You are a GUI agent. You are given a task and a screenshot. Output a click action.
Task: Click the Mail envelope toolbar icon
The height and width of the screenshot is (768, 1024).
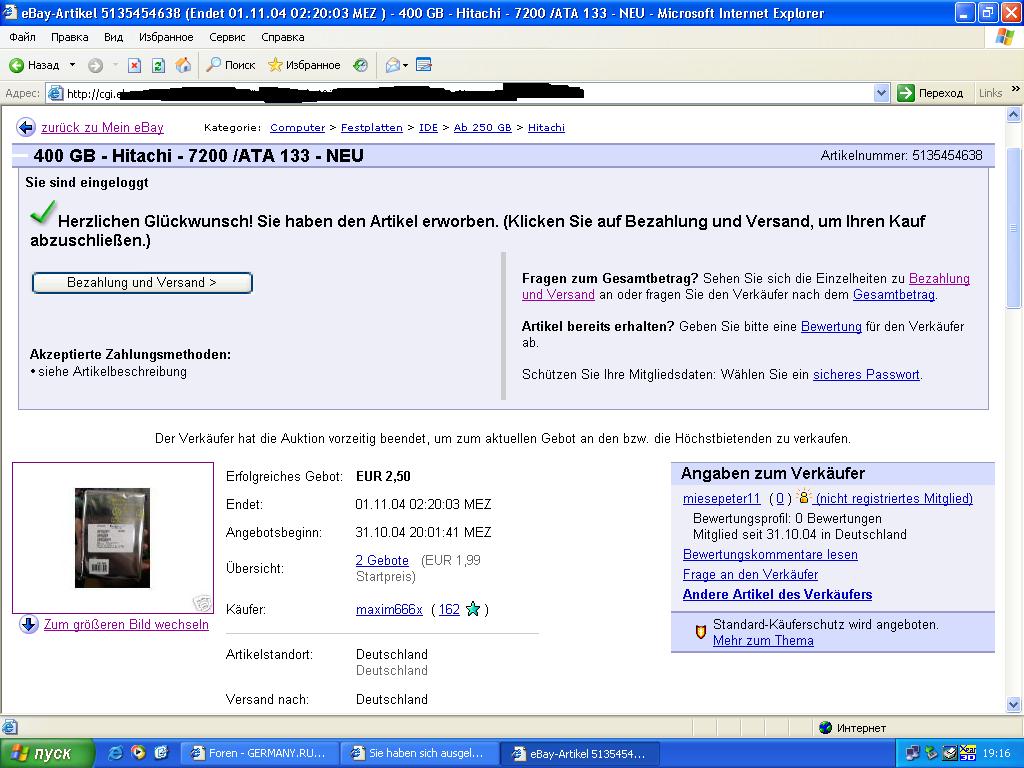[x=392, y=65]
